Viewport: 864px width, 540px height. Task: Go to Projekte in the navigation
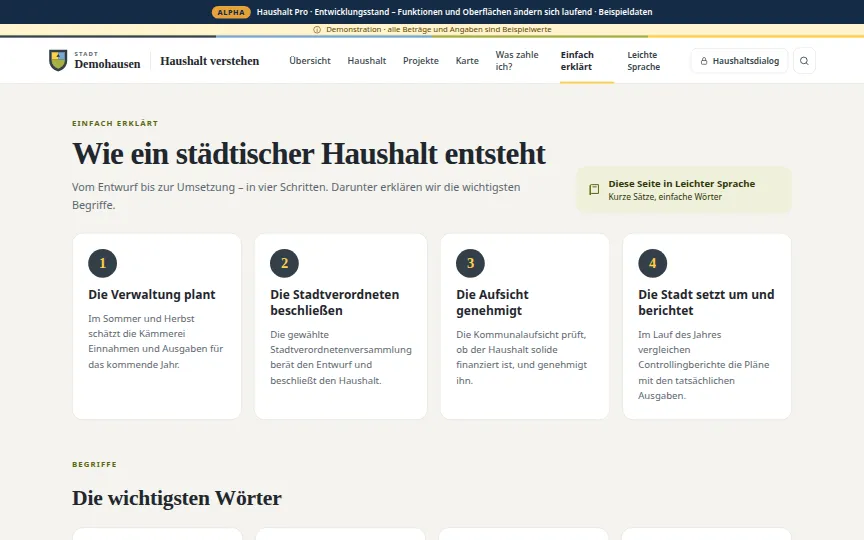[x=420, y=61]
